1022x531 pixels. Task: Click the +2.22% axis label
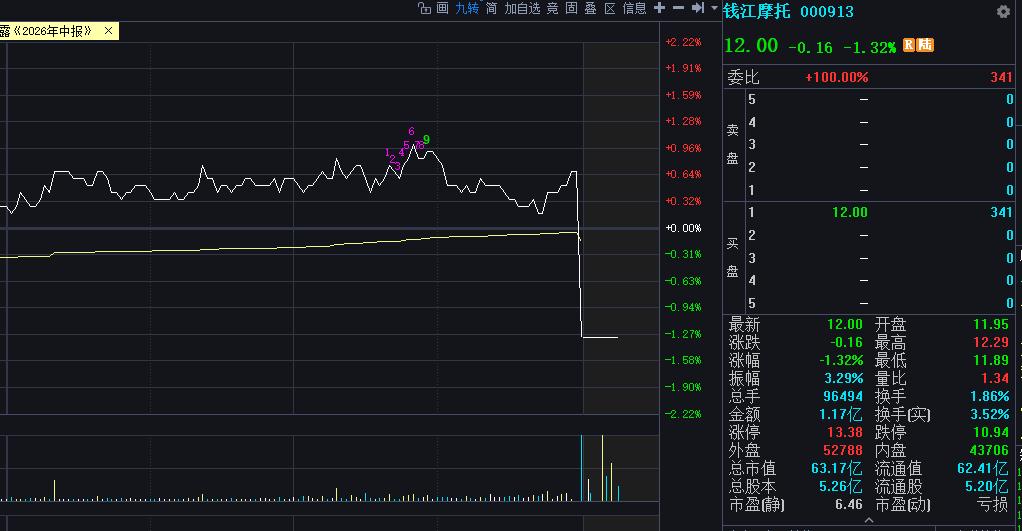tap(683, 42)
